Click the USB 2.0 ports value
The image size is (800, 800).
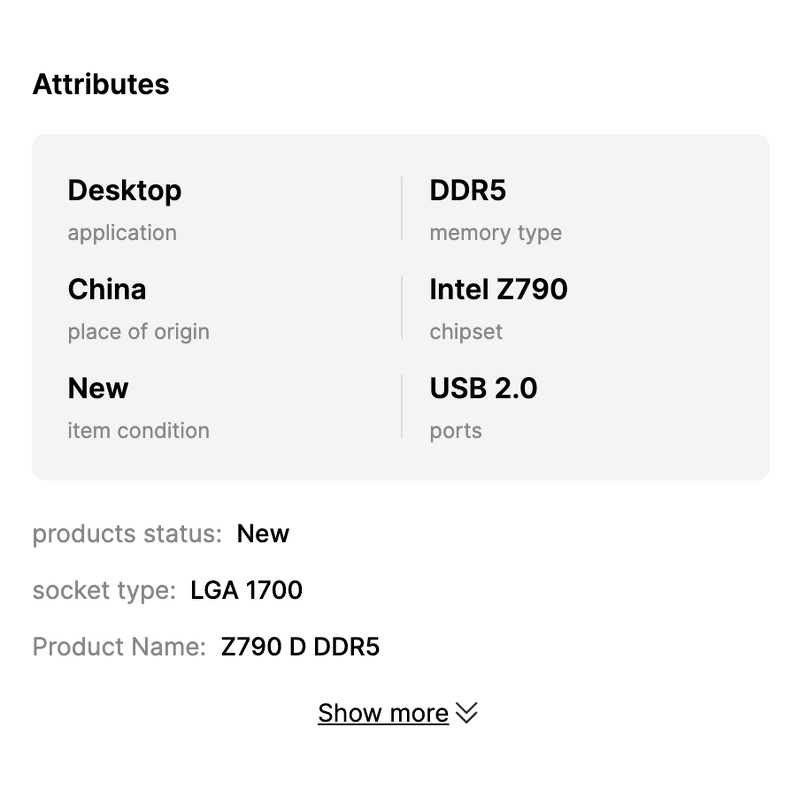click(484, 388)
